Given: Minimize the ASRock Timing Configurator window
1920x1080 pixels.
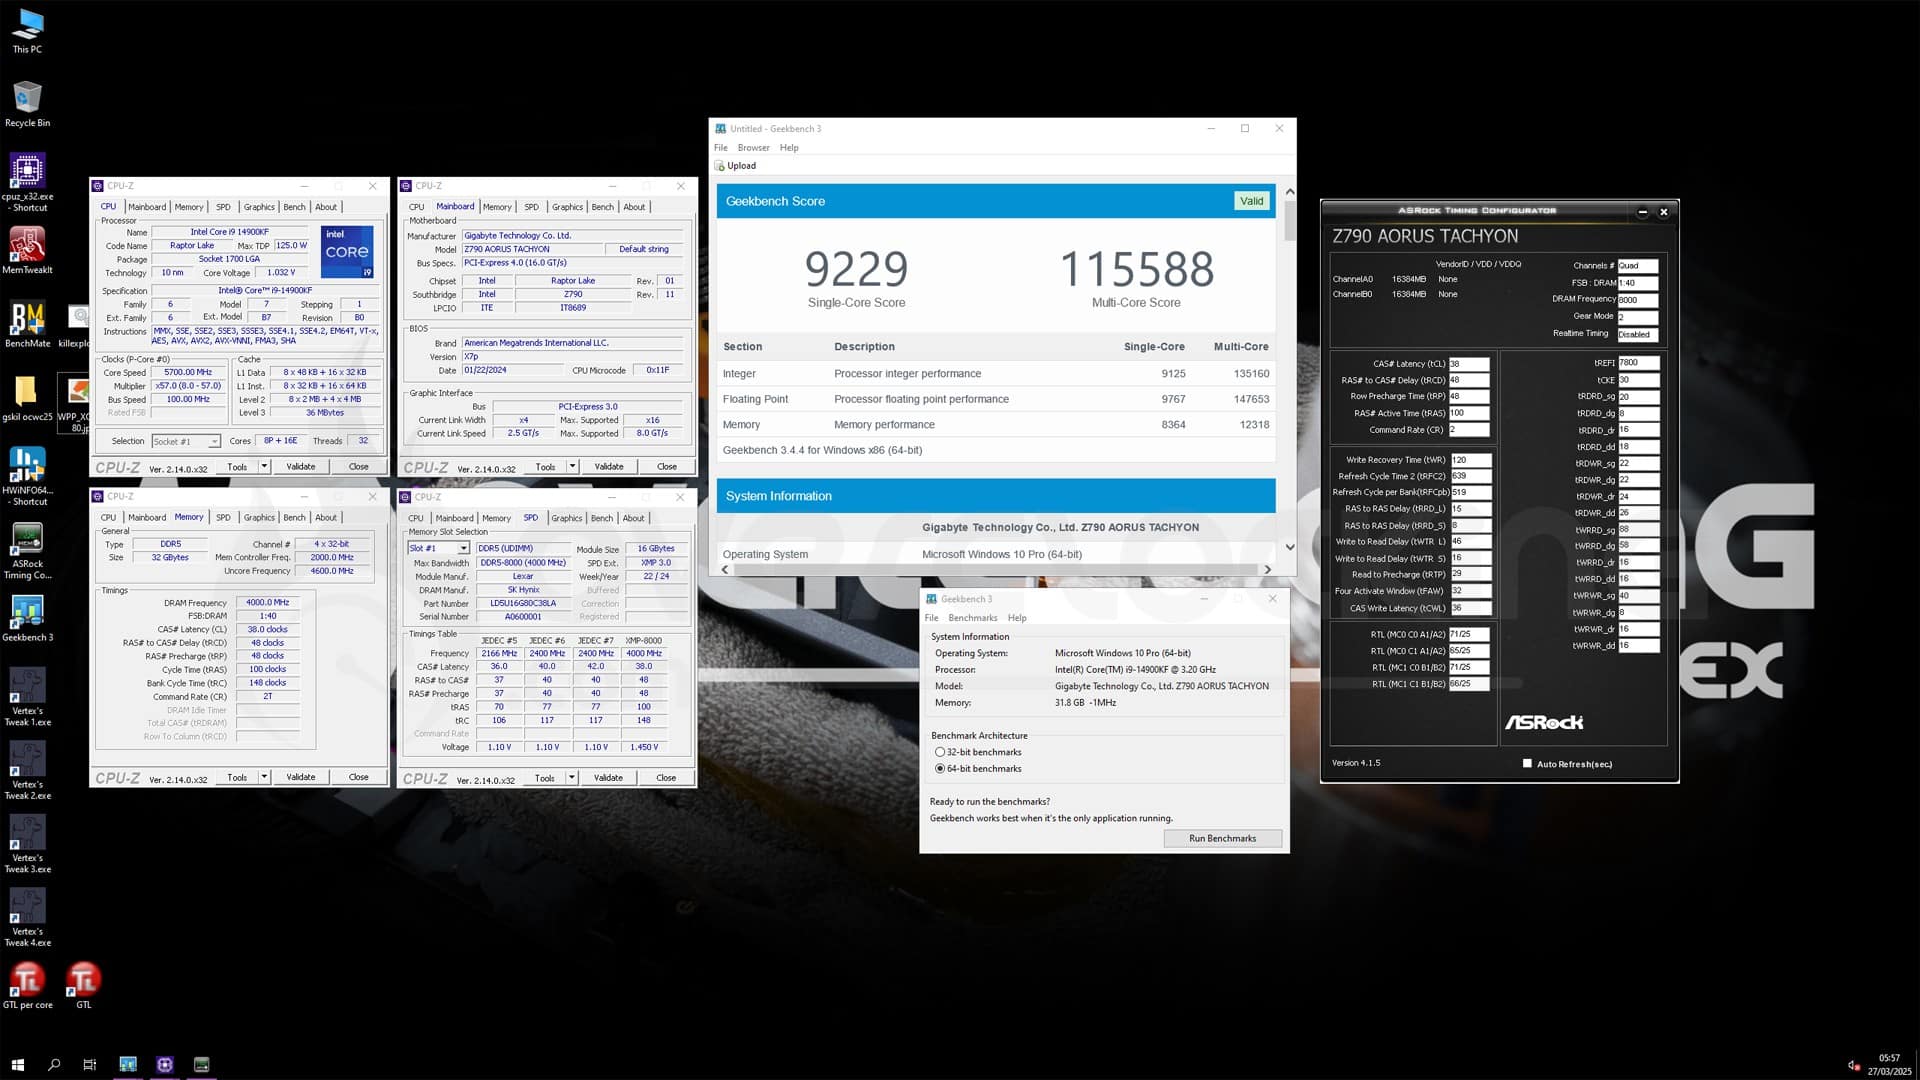Looking at the screenshot, I should coord(1642,211).
